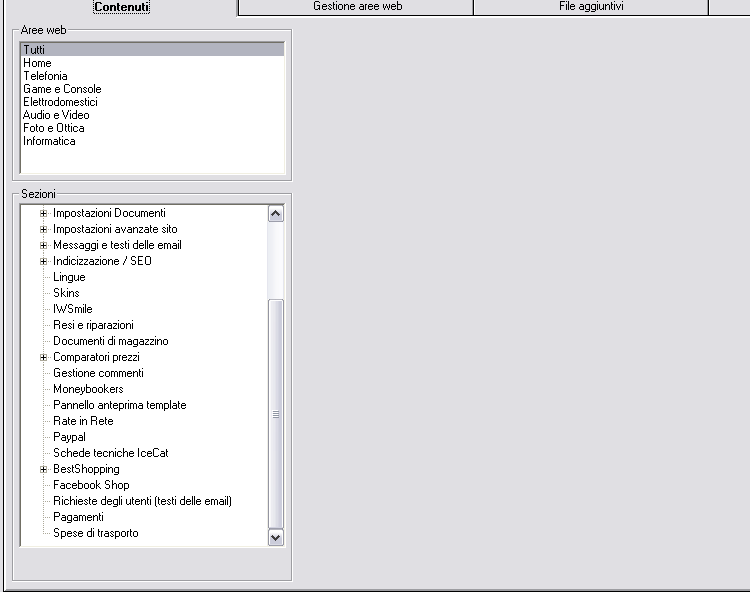Click Sezioni scrollbar up arrow
Screen dimensions: 750x592
click(276, 213)
